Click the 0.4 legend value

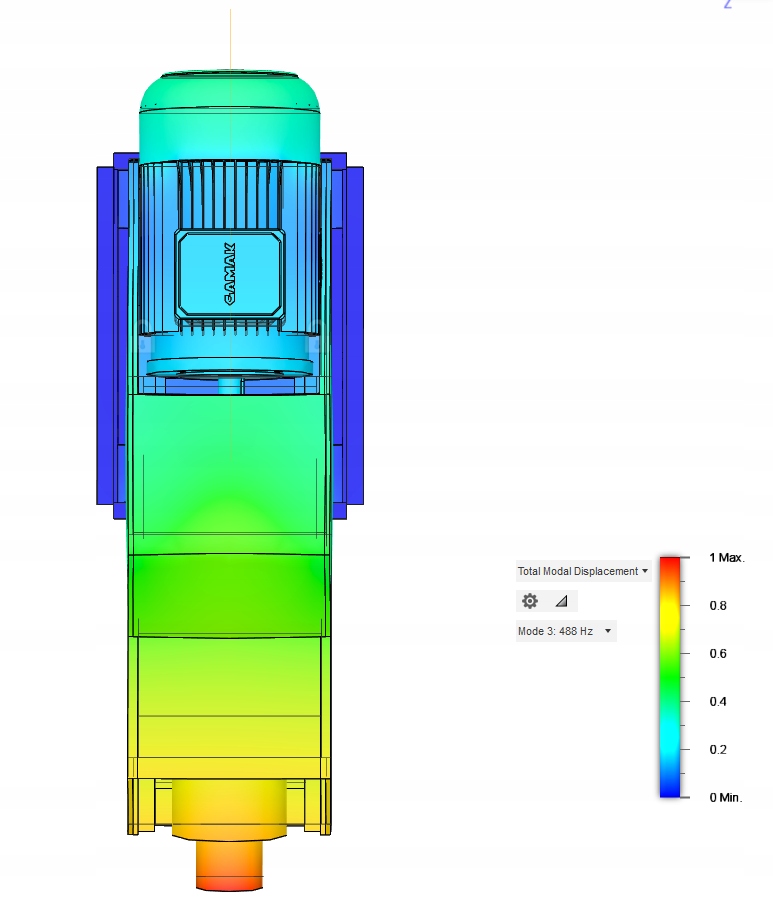click(718, 702)
